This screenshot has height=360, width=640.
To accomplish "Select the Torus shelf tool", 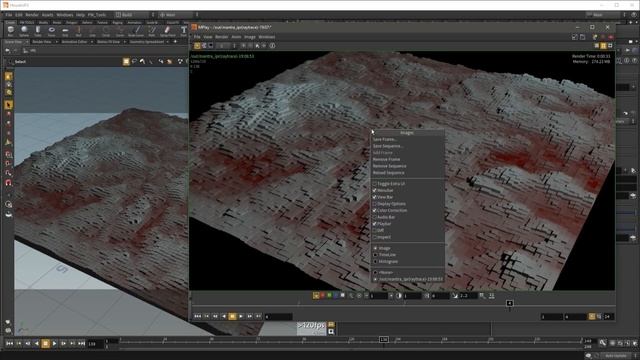I will pos(51,30).
